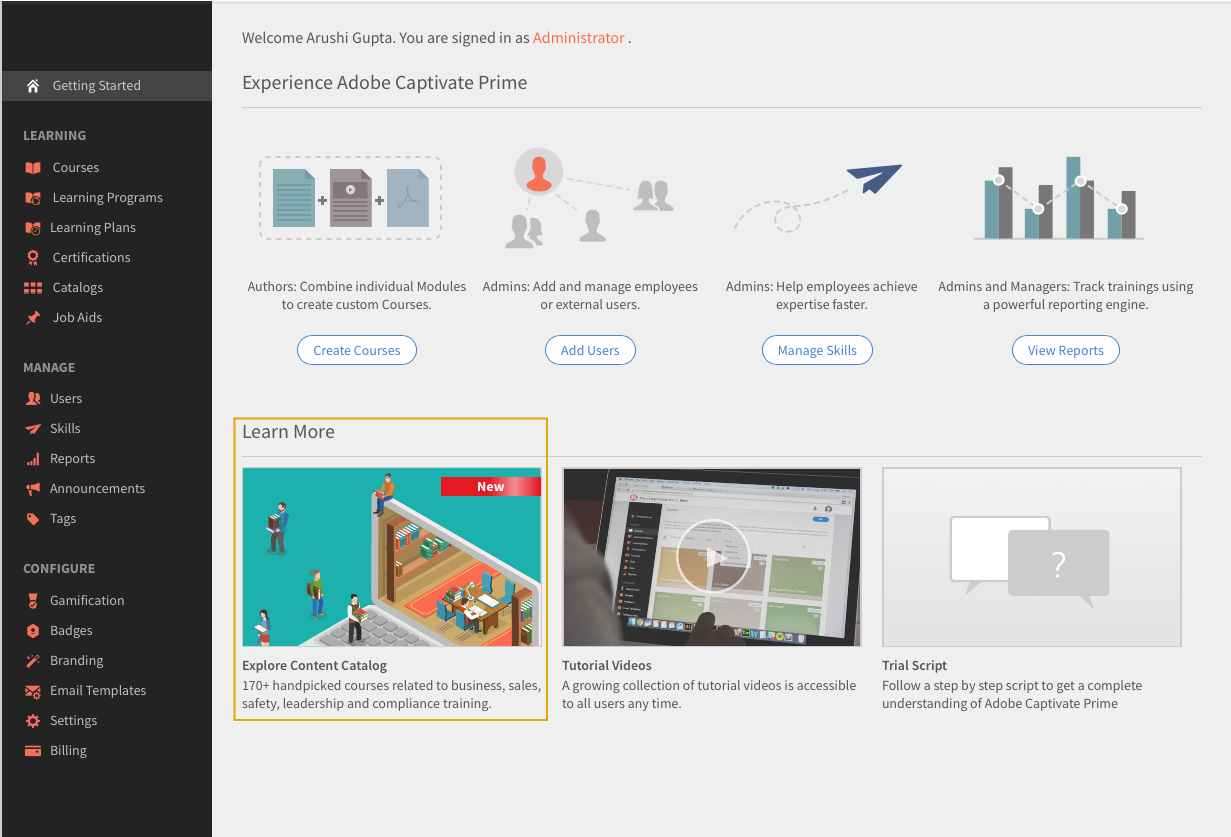Click the red New badge
Viewport: 1231px width, 837px height.
click(491, 487)
